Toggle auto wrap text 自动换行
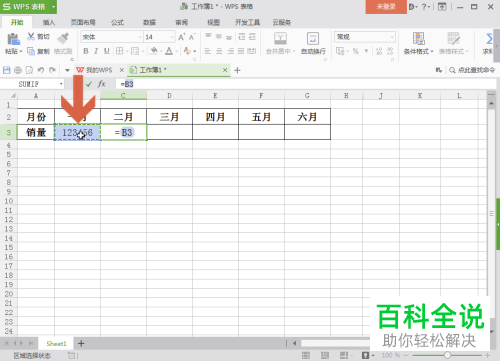 pyautogui.click(x=313, y=43)
